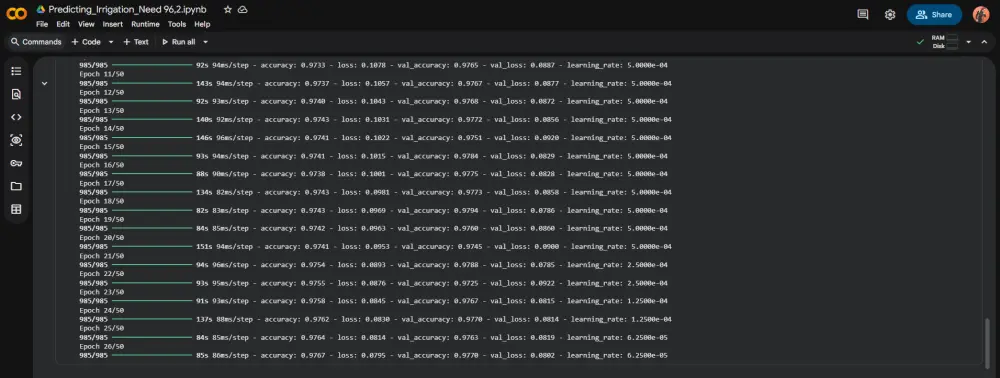Click the 'Epoch 21/50' output line
Image resolution: width=1000 pixels, height=378 pixels.
coord(101,256)
